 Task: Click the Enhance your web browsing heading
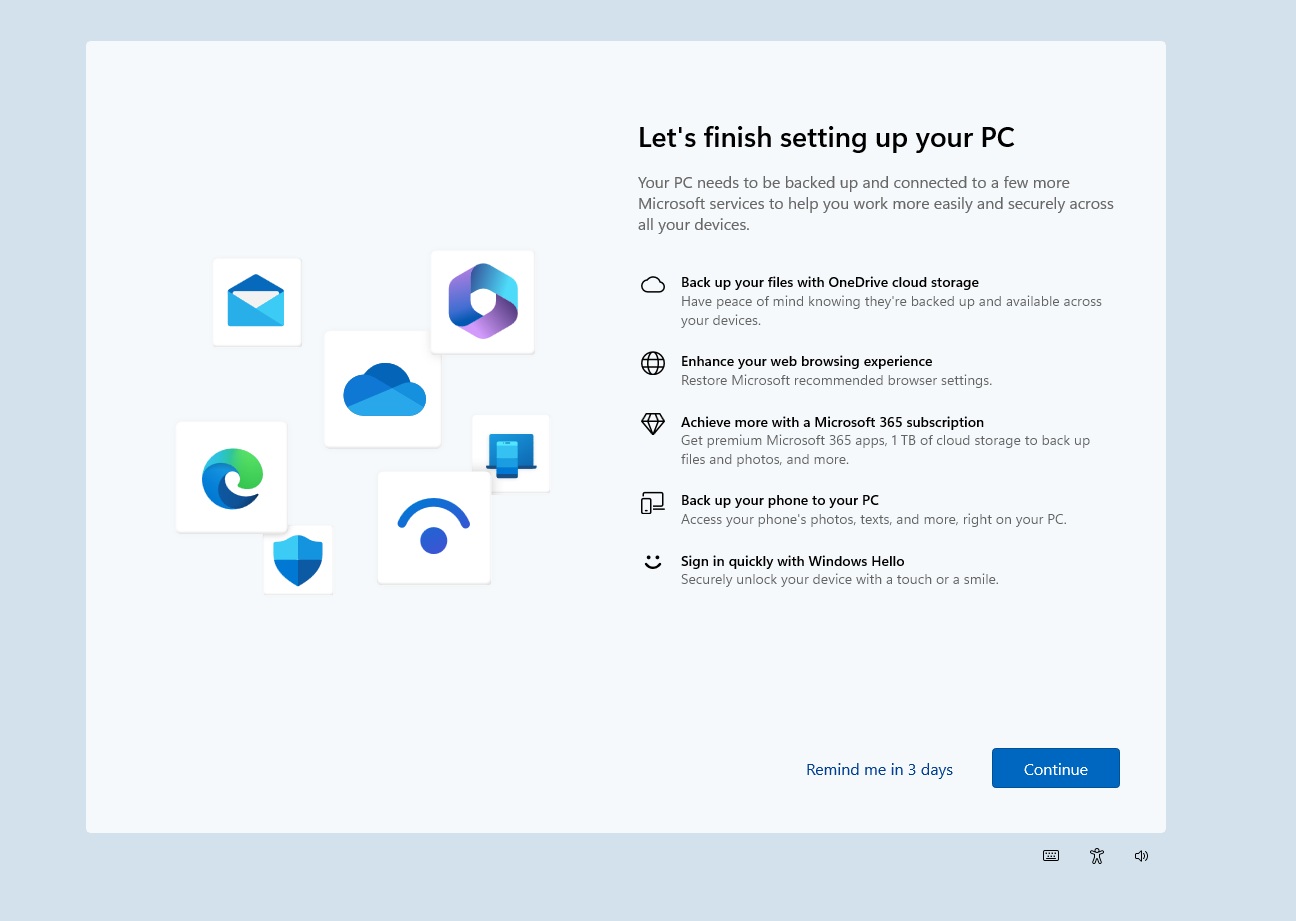(x=806, y=361)
